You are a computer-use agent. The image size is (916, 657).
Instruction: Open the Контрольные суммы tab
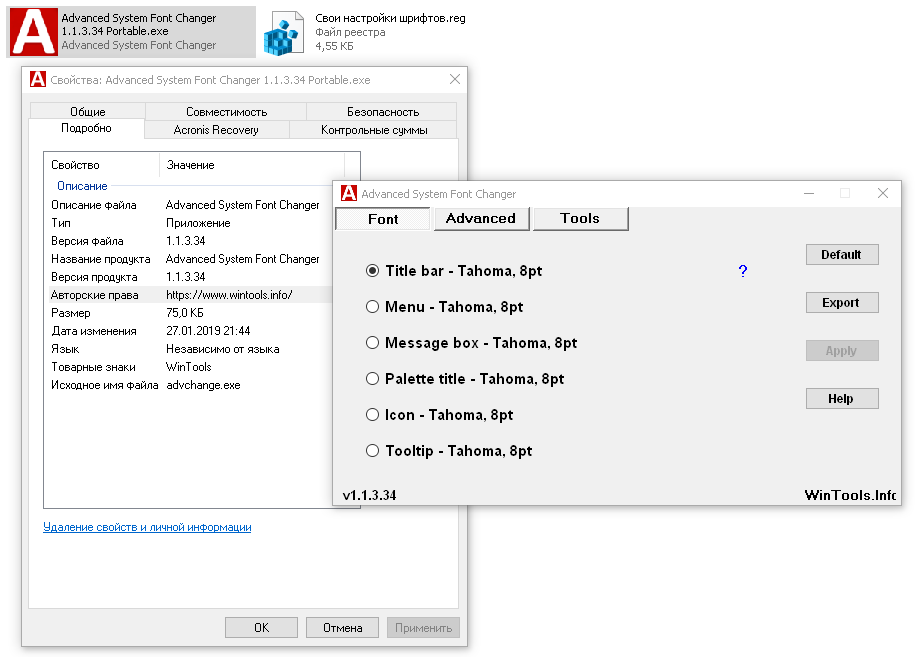point(374,130)
